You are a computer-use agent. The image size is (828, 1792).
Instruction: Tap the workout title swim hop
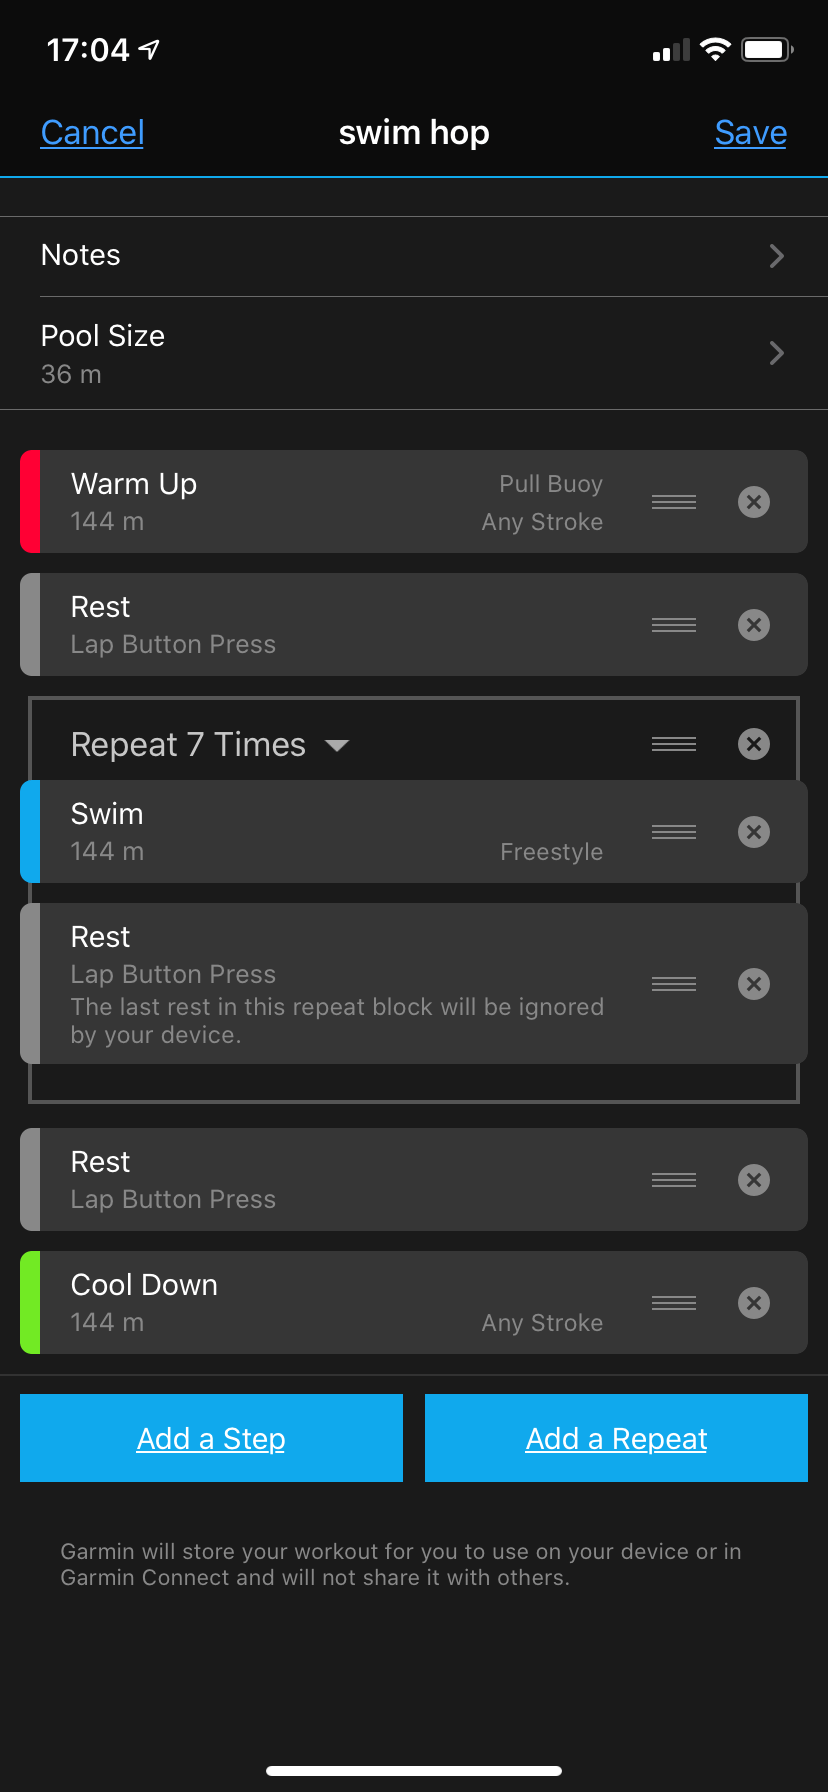[x=414, y=132]
